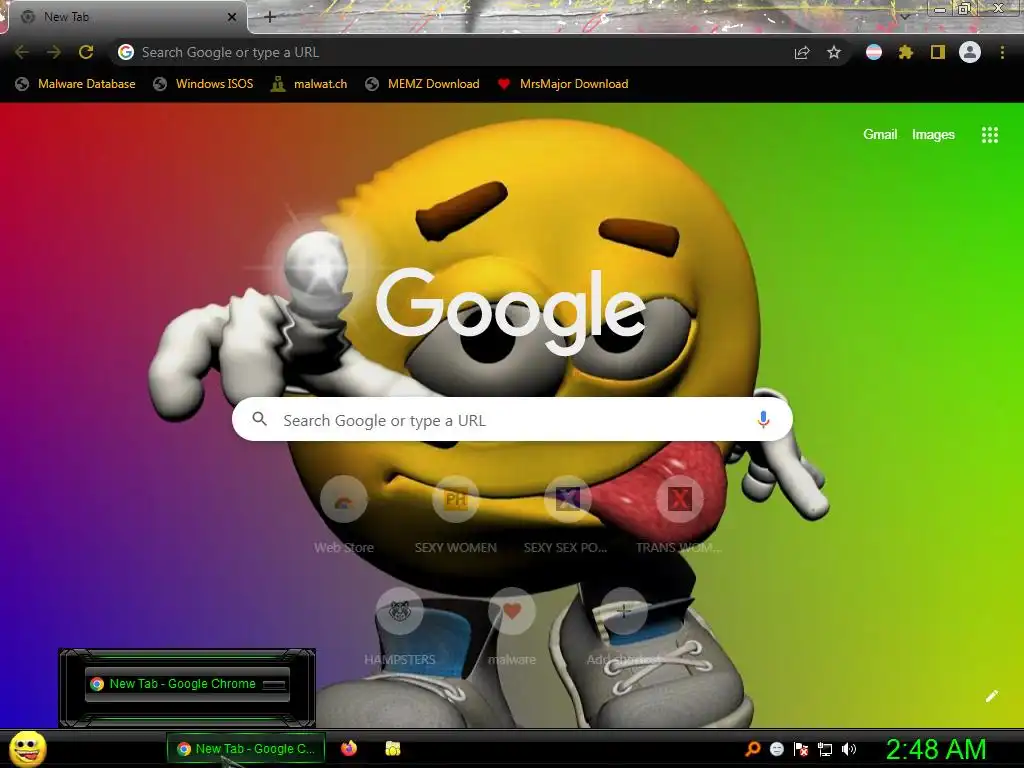Click the magnifier icon in the search box

coord(259,419)
